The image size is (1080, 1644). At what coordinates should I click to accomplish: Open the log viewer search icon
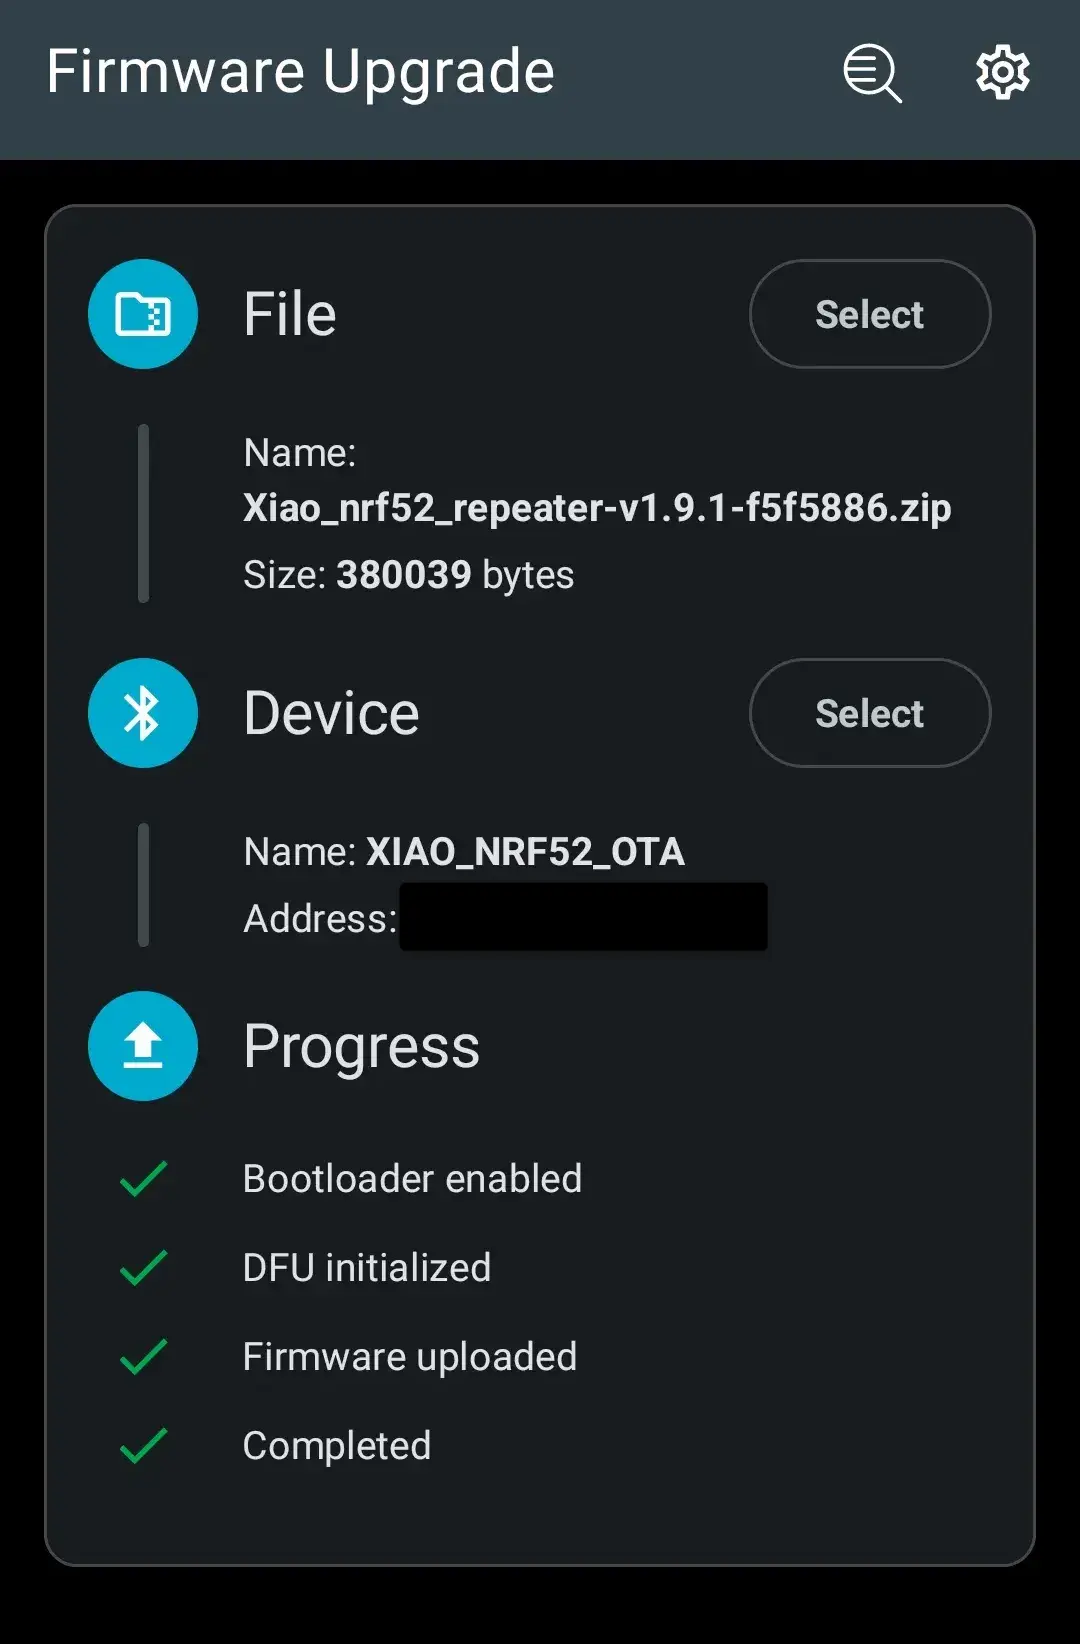click(x=872, y=73)
